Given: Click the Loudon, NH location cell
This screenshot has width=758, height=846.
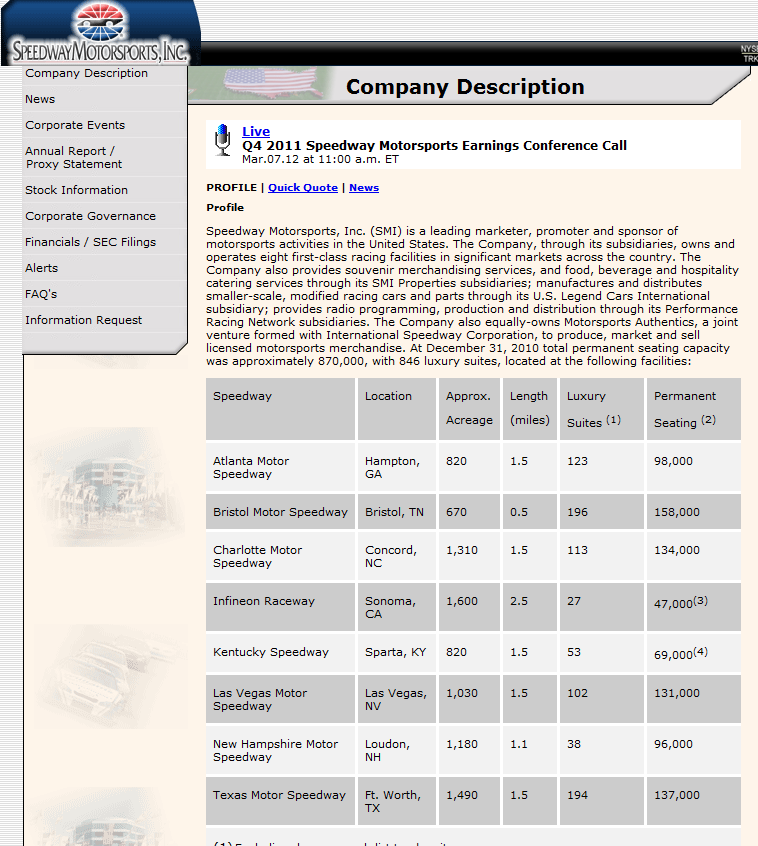Looking at the screenshot, I should 397,750.
